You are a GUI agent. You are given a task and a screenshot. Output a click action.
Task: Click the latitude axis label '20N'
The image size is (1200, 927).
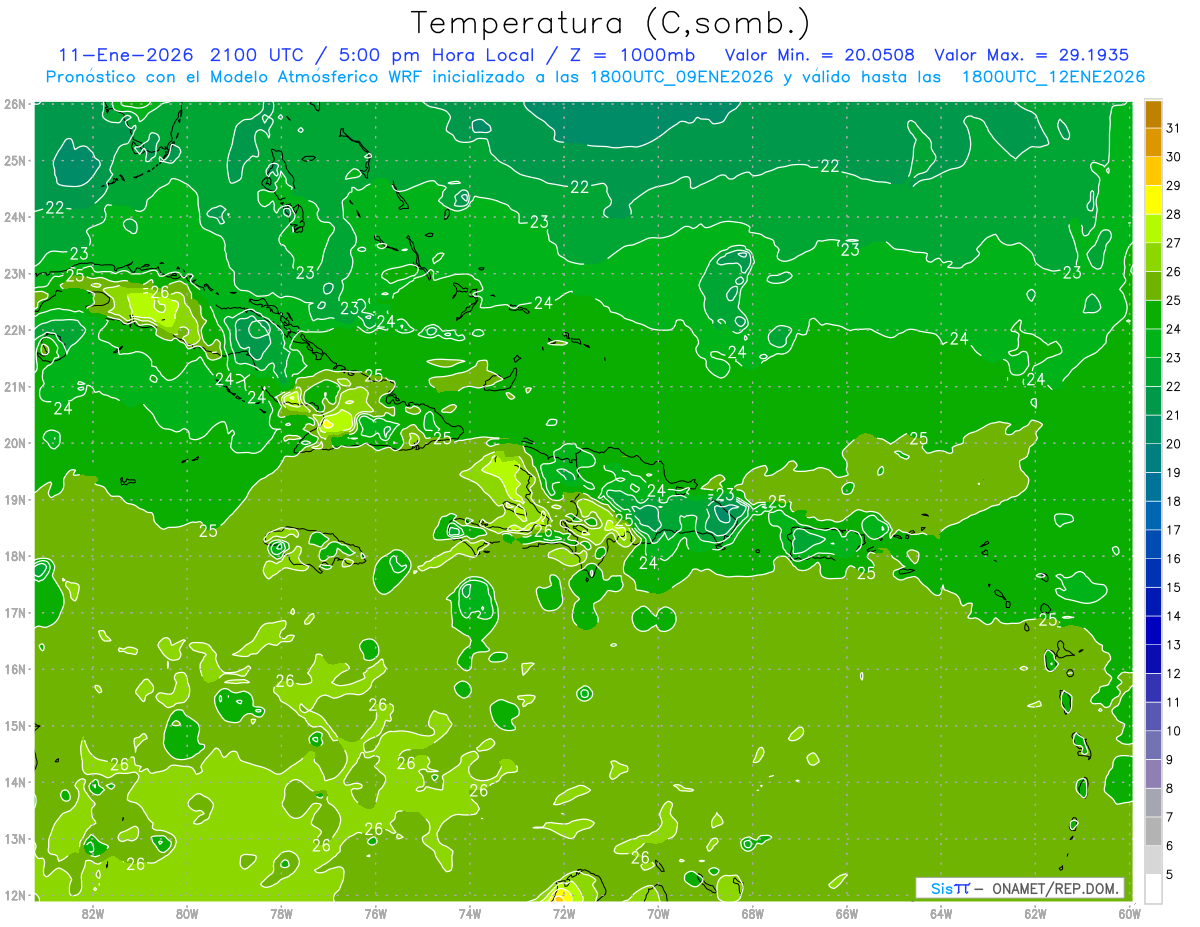pos(15,443)
